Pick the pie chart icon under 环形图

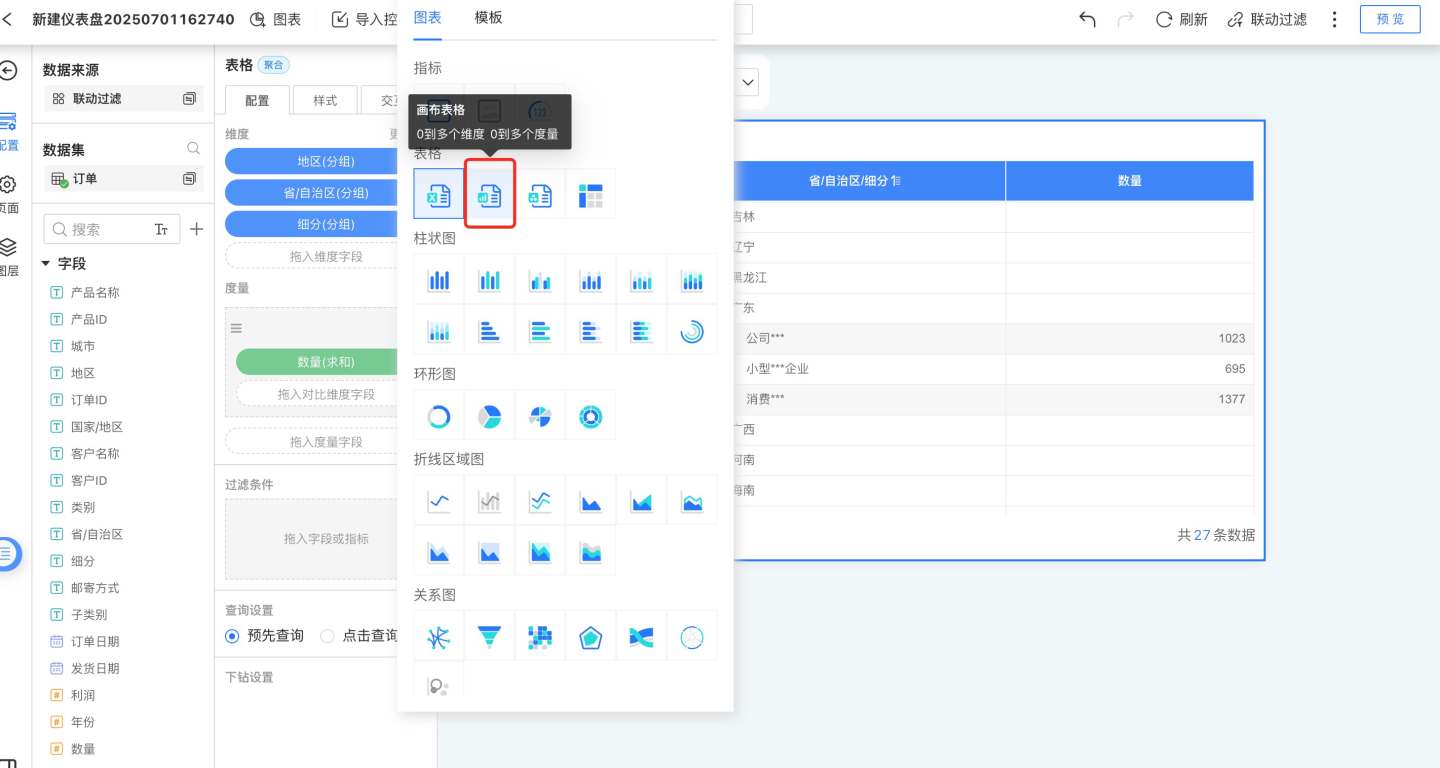pos(489,416)
